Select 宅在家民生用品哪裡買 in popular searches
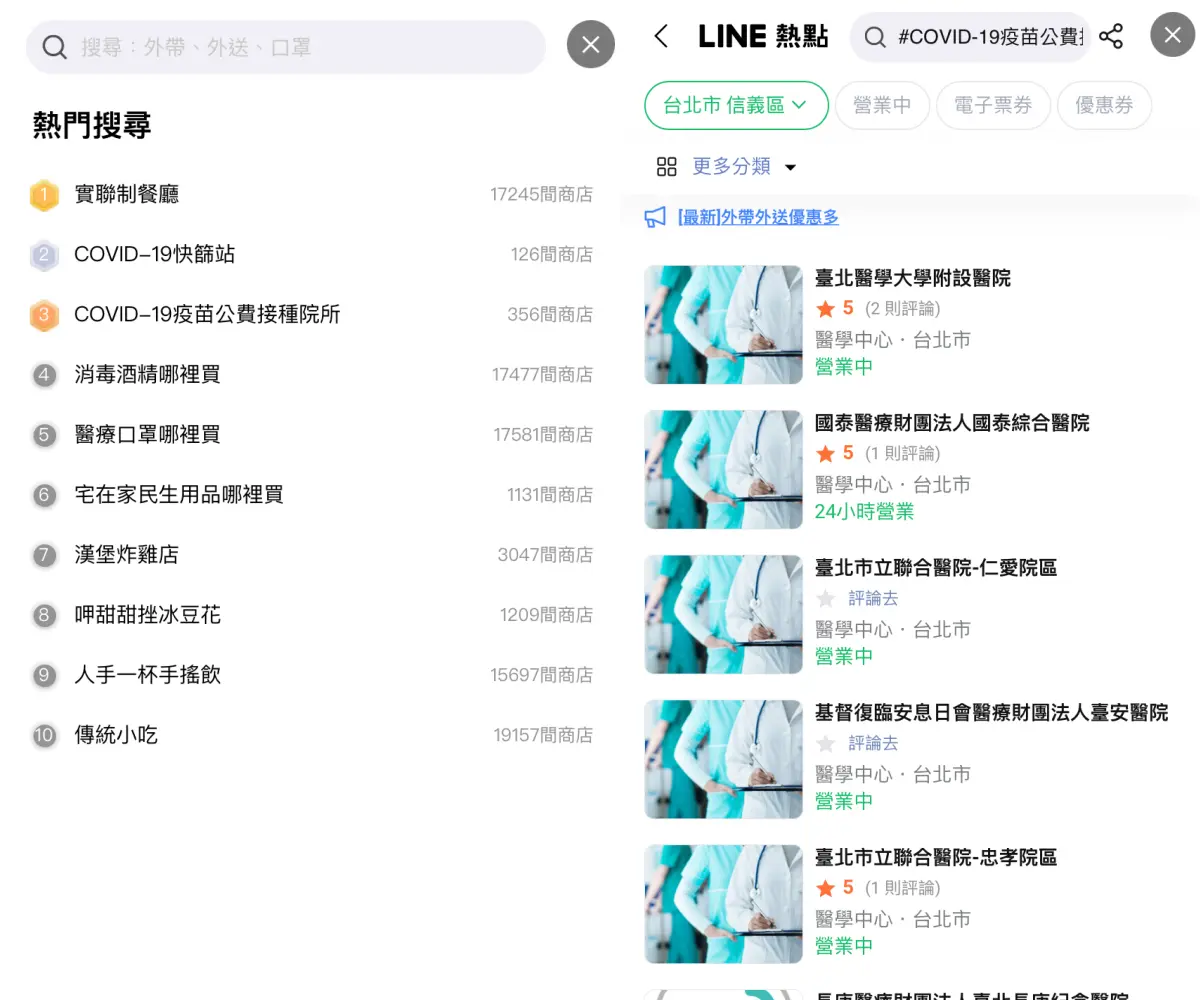Image resolution: width=1200 pixels, height=1000 pixels. click(179, 494)
